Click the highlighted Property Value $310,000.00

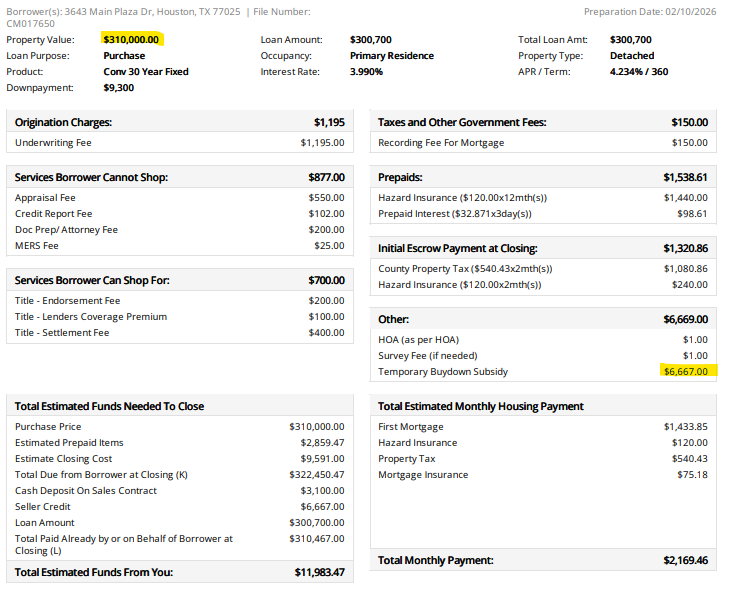click(133, 39)
